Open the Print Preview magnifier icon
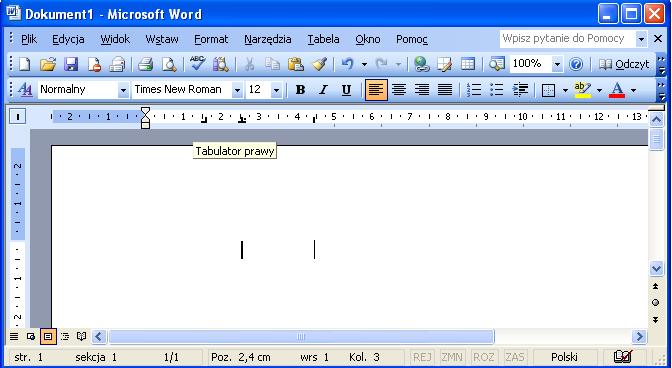672x368 pixels. click(169, 64)
